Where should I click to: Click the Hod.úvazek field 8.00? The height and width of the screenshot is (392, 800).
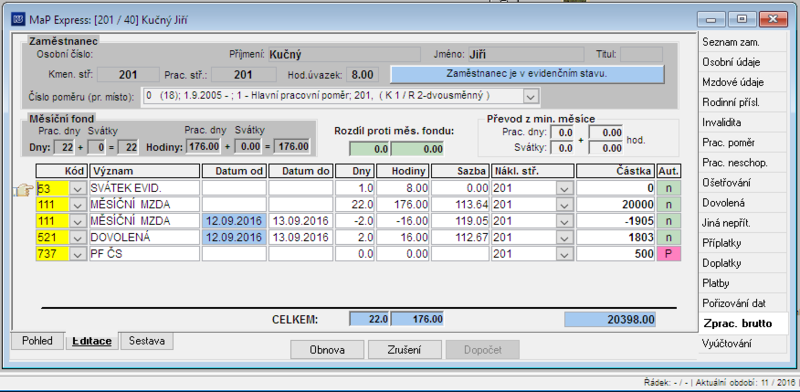(362, 75)
